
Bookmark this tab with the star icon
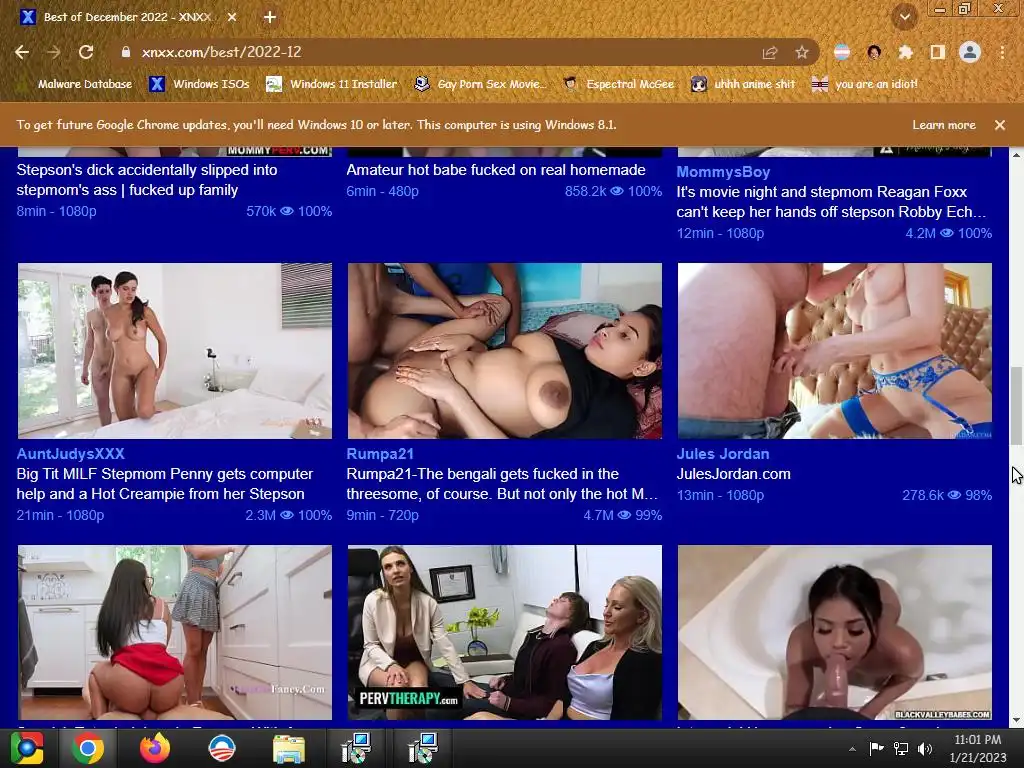click(802, 52)
